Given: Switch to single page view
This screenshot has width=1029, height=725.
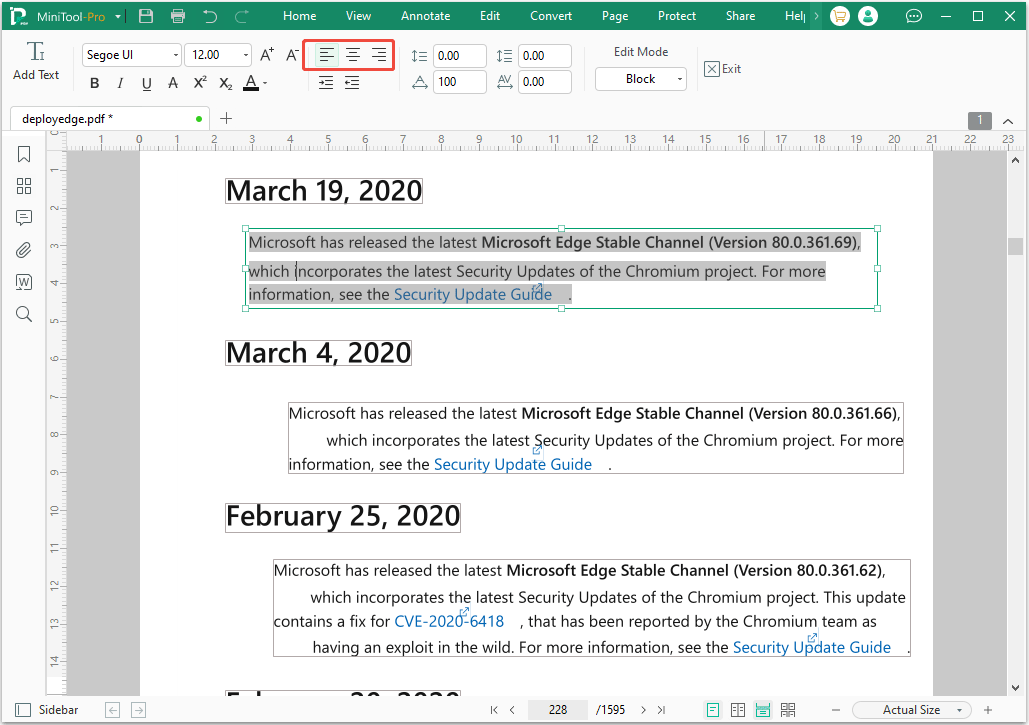Looking at the screenshot, I should [713, 710].
